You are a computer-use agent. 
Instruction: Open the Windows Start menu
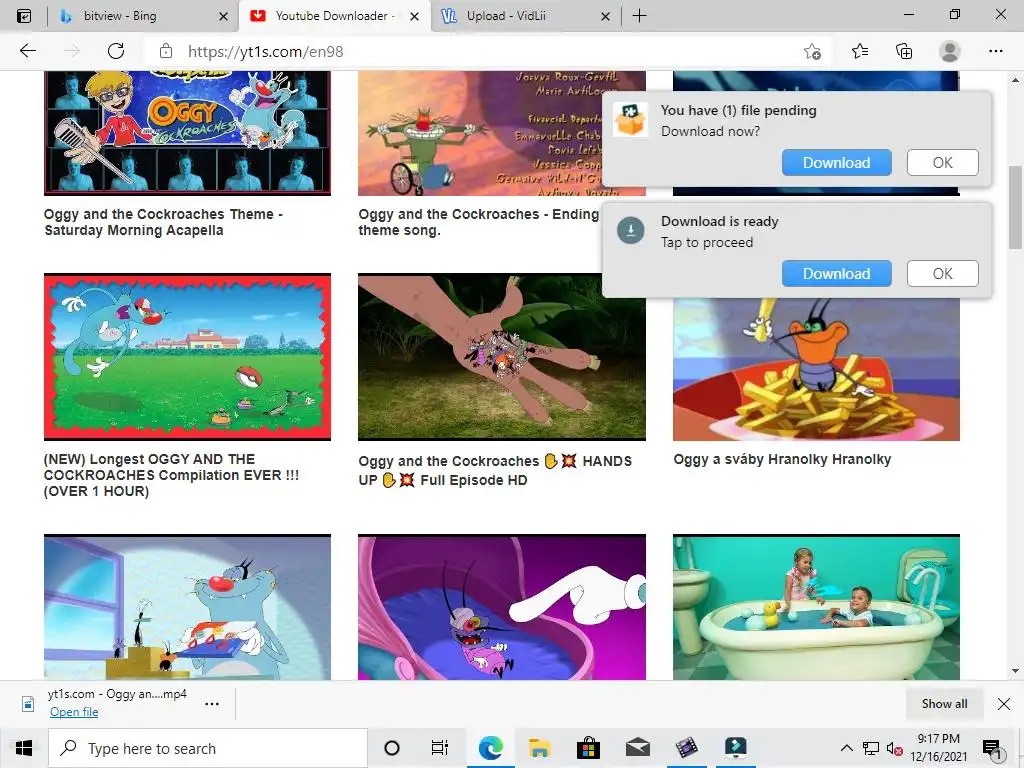tap(24, 748)
